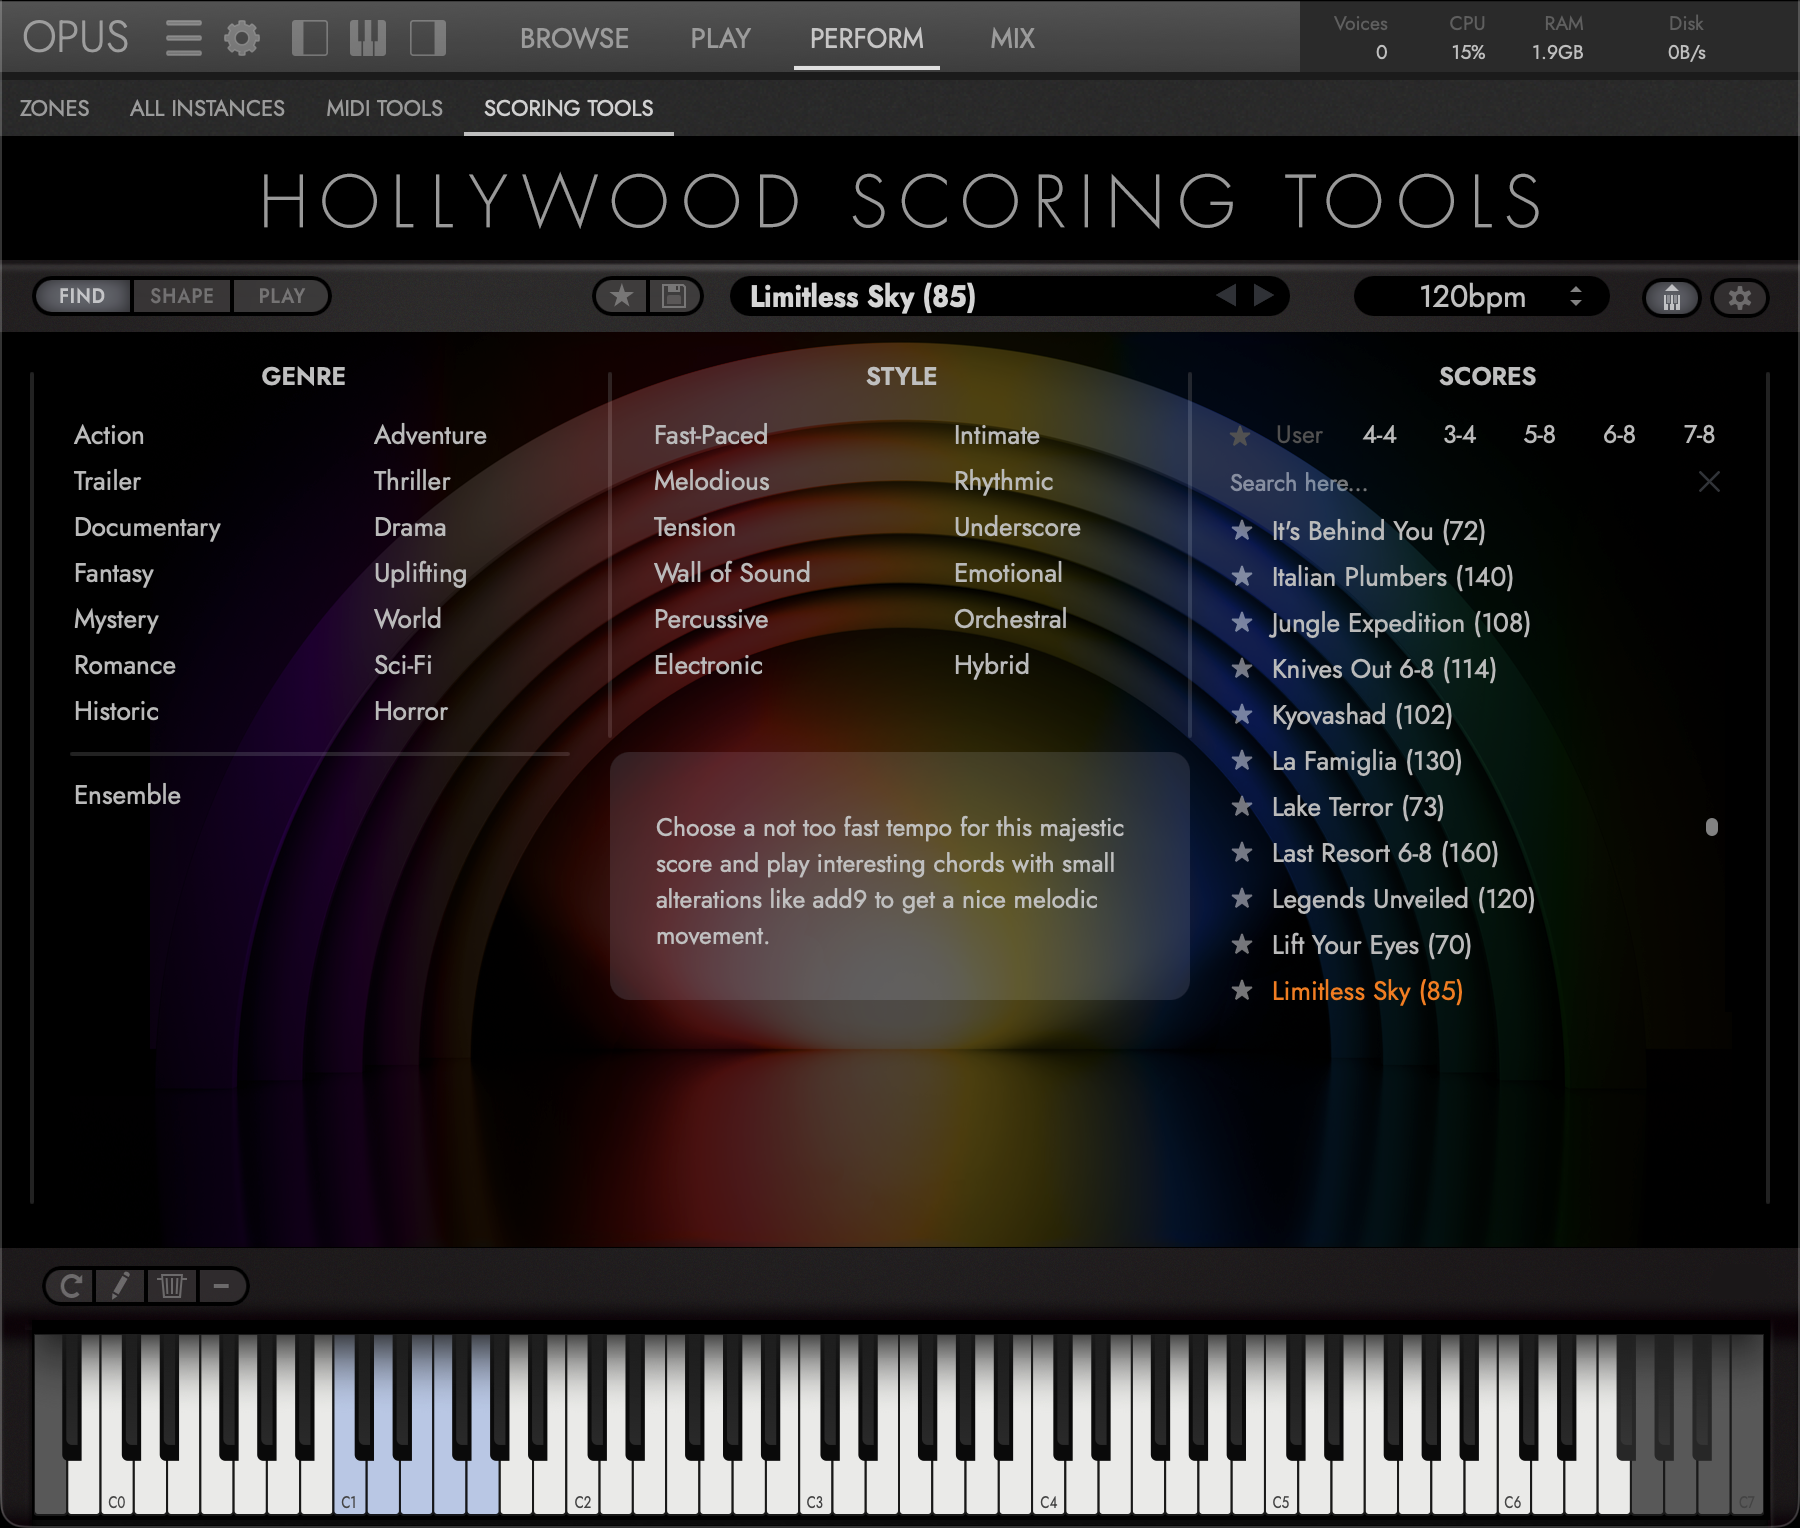Image resolution: width=1800 pixels, height=1528 pixels.
Task: Star the It's Behind You (72) score
Action: 1242,530
